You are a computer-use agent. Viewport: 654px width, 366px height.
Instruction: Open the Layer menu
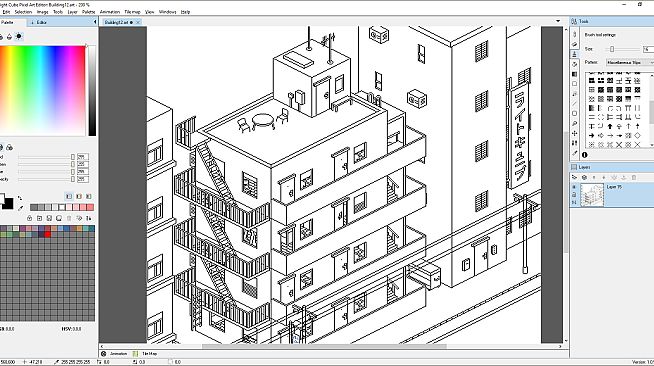tap(73, 12)
